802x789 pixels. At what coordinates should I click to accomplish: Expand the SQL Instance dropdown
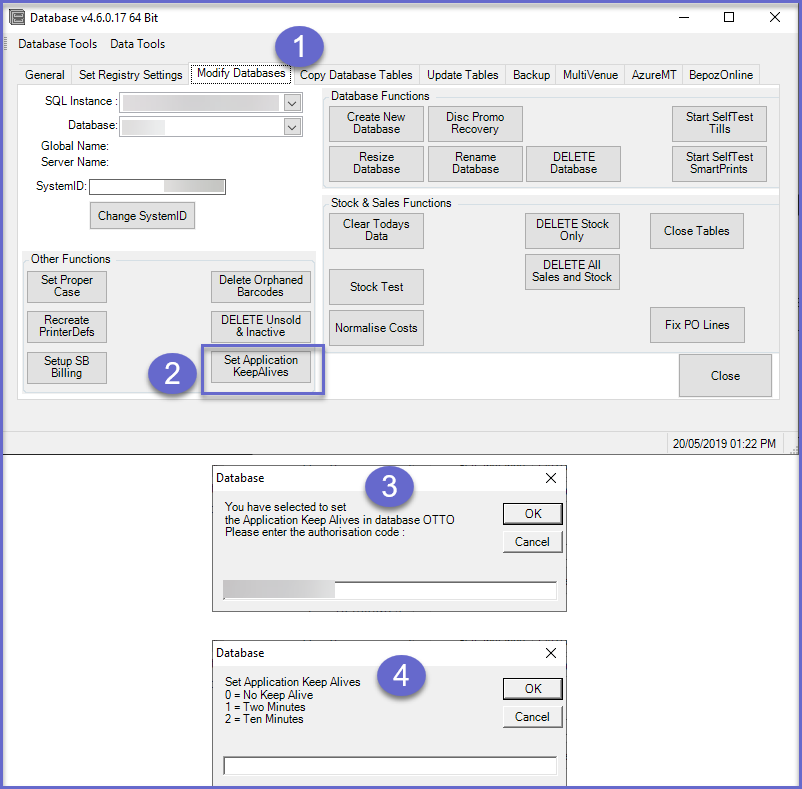coord(292,102)
